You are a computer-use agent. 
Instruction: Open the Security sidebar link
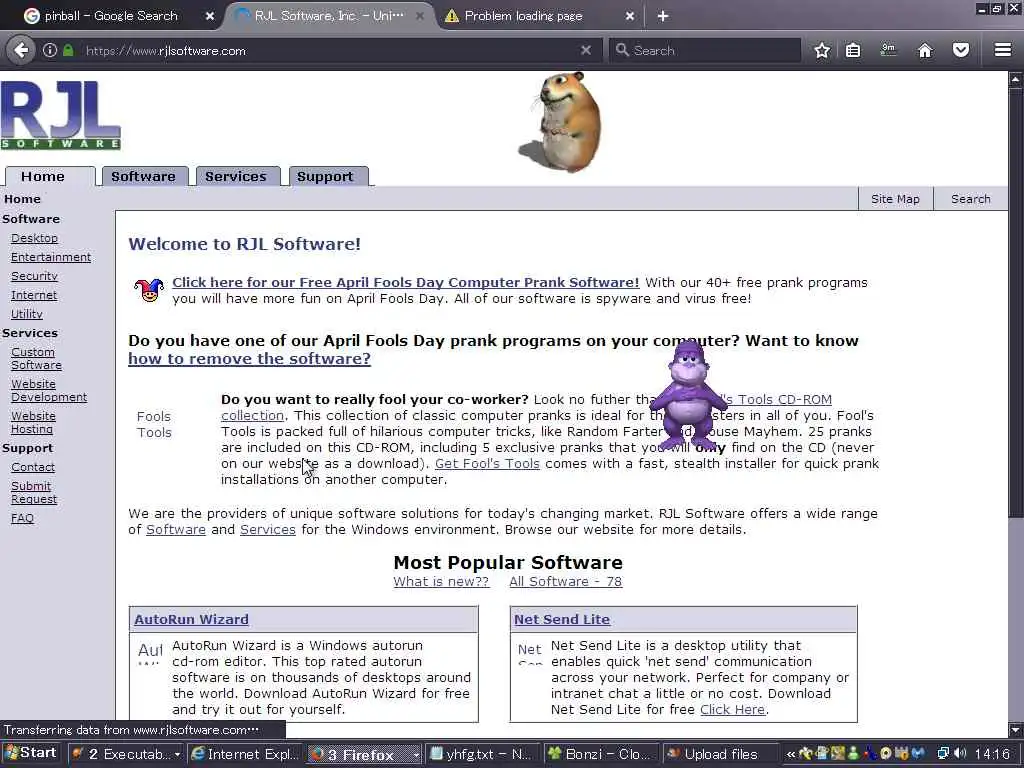pos(35,276)
